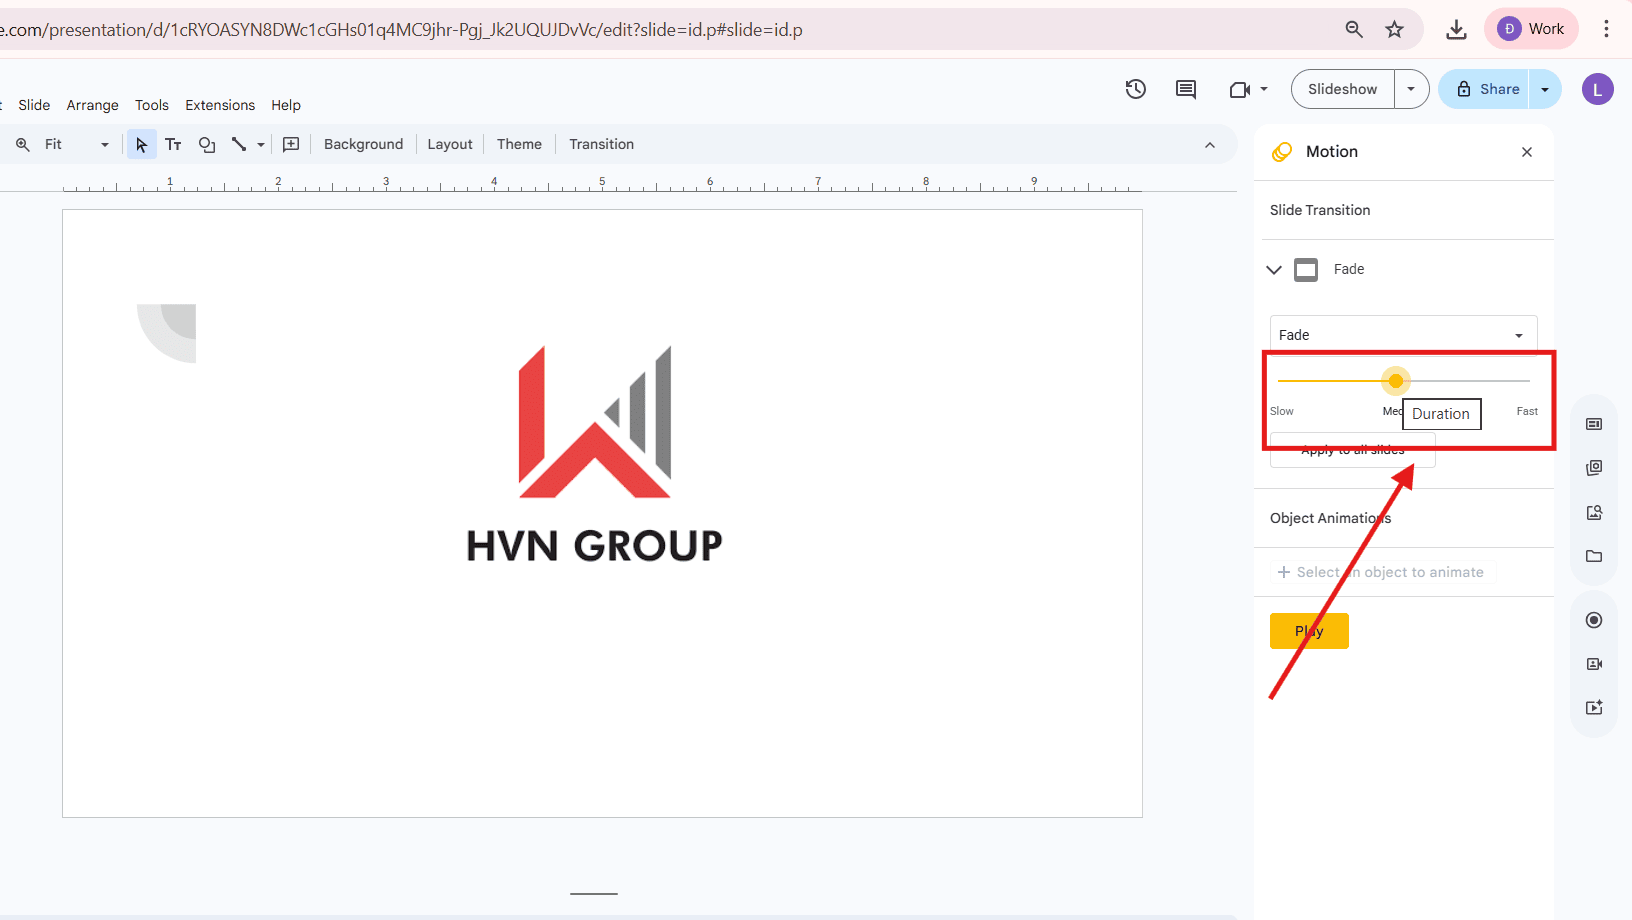Image resolution: width=1632 pixels, height=920 pixels.
Task: Open the account avatar L
Action: pyautogui.click(x=1597, y=89)
